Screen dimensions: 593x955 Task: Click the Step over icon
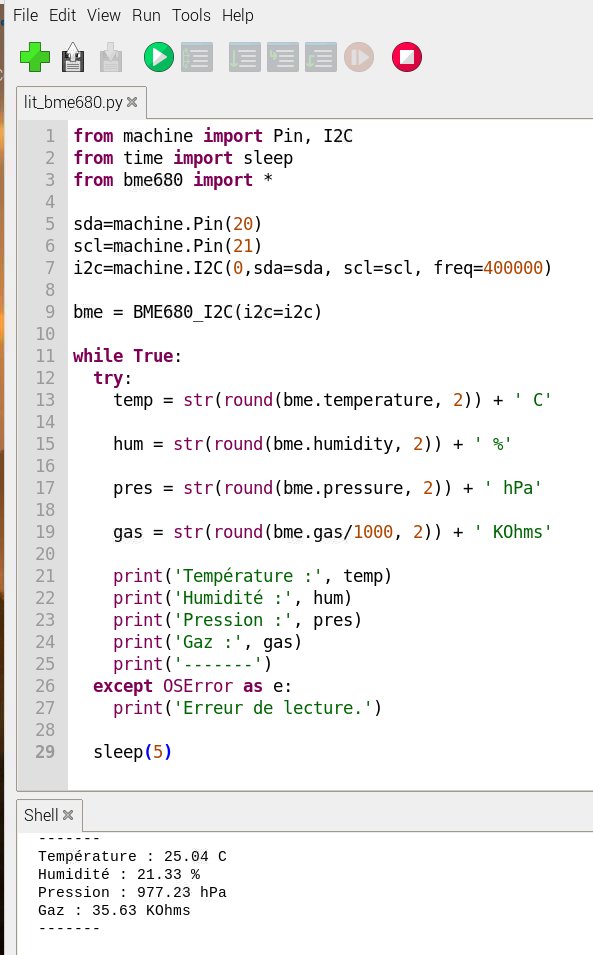pyautogui.click(x=245, y=57)
